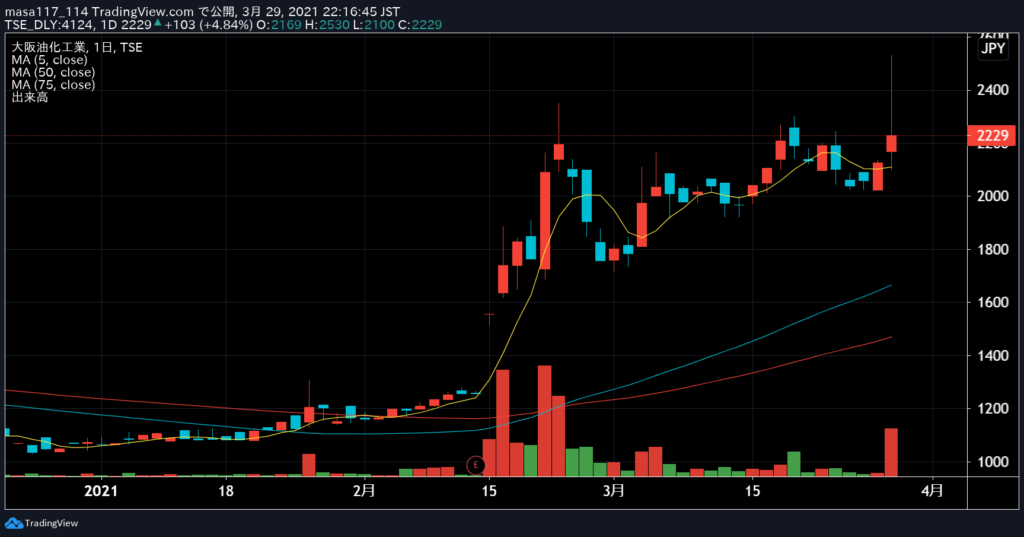Click the 1800 price axis label
The image size is (1024, 537).
993,250
